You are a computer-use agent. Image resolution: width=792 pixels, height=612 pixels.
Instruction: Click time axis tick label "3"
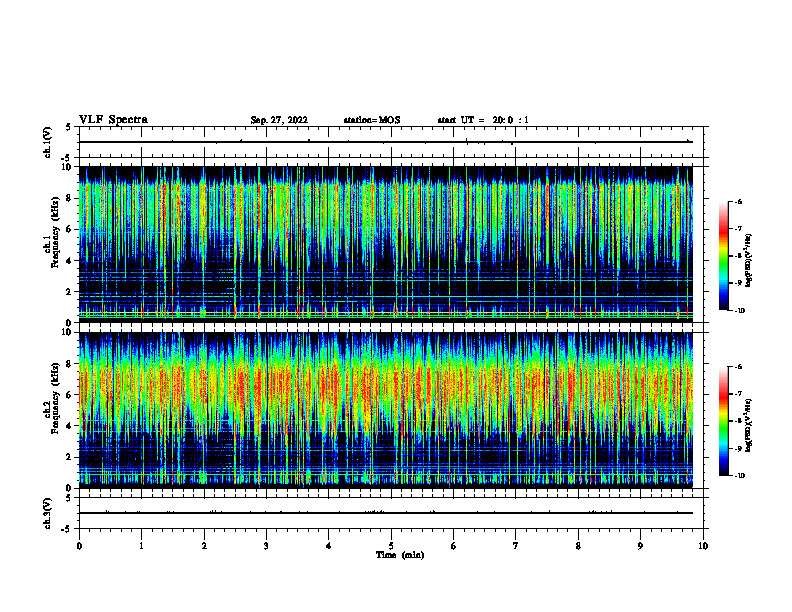(x=266, y=546)
